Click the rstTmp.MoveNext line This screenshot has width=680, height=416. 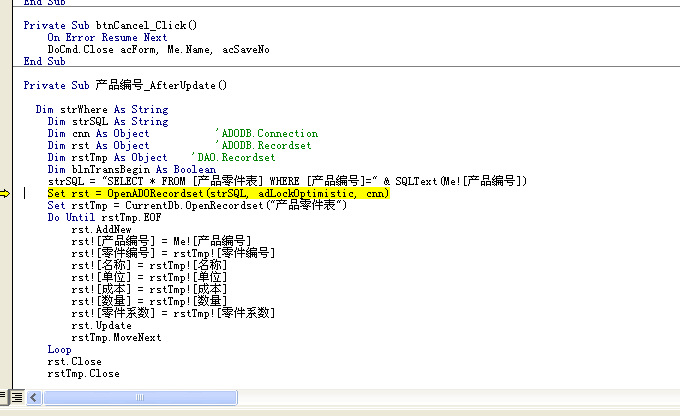point(116,337)
